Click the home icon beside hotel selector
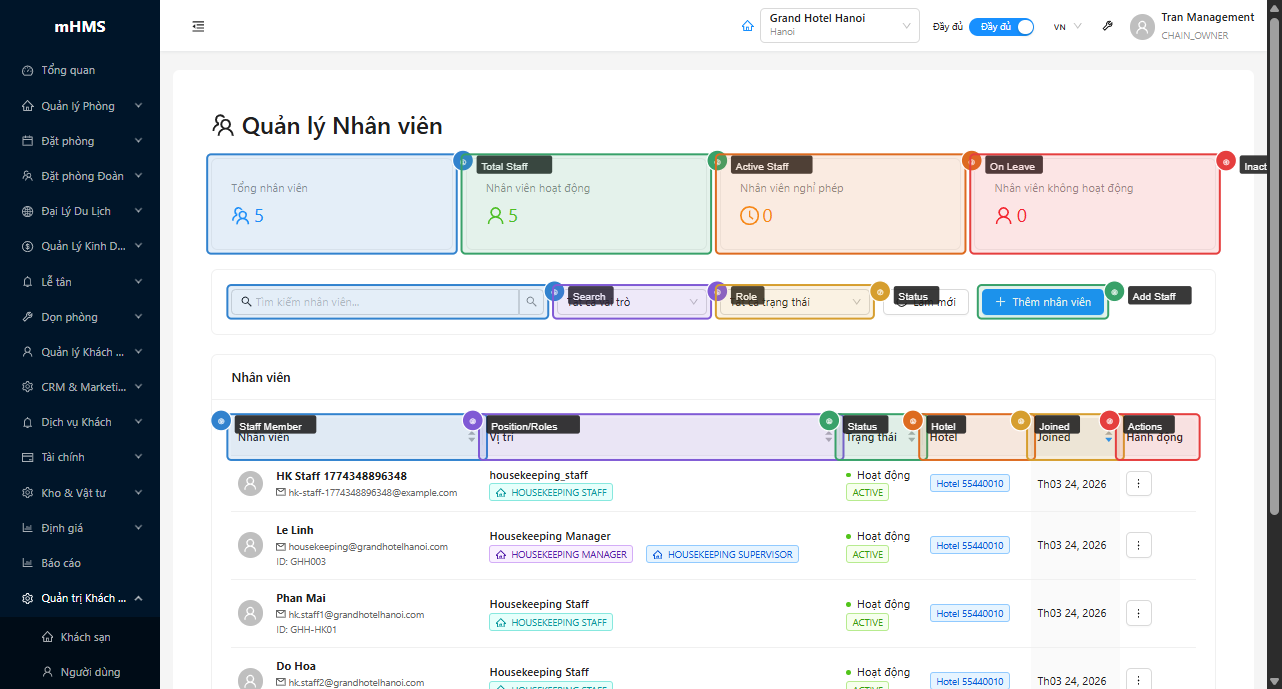 (x=747, y=26)
